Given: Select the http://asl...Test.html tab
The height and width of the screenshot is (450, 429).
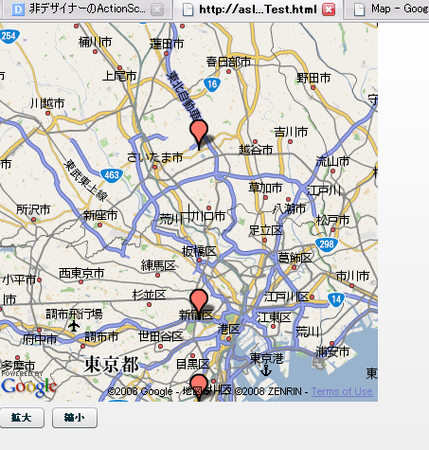Looking at the screenshot, I should pyautogui.click(x=258, y=10).
